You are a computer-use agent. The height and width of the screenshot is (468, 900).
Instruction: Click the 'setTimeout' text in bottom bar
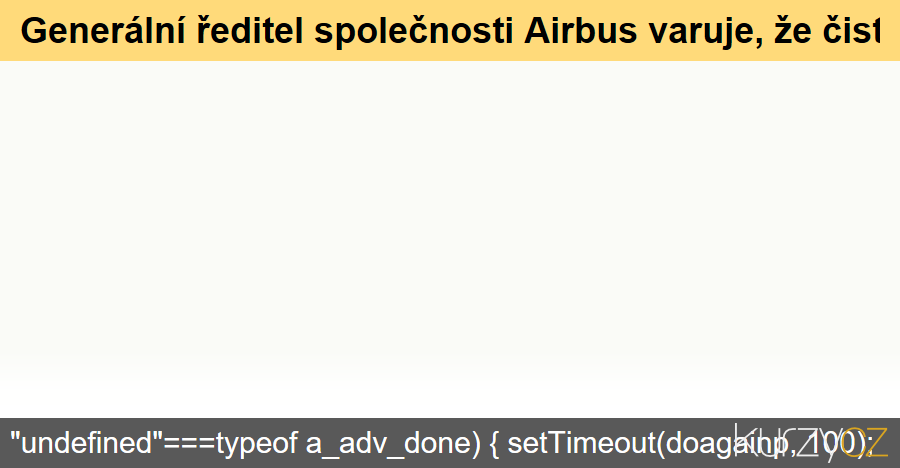coord(581,443)
